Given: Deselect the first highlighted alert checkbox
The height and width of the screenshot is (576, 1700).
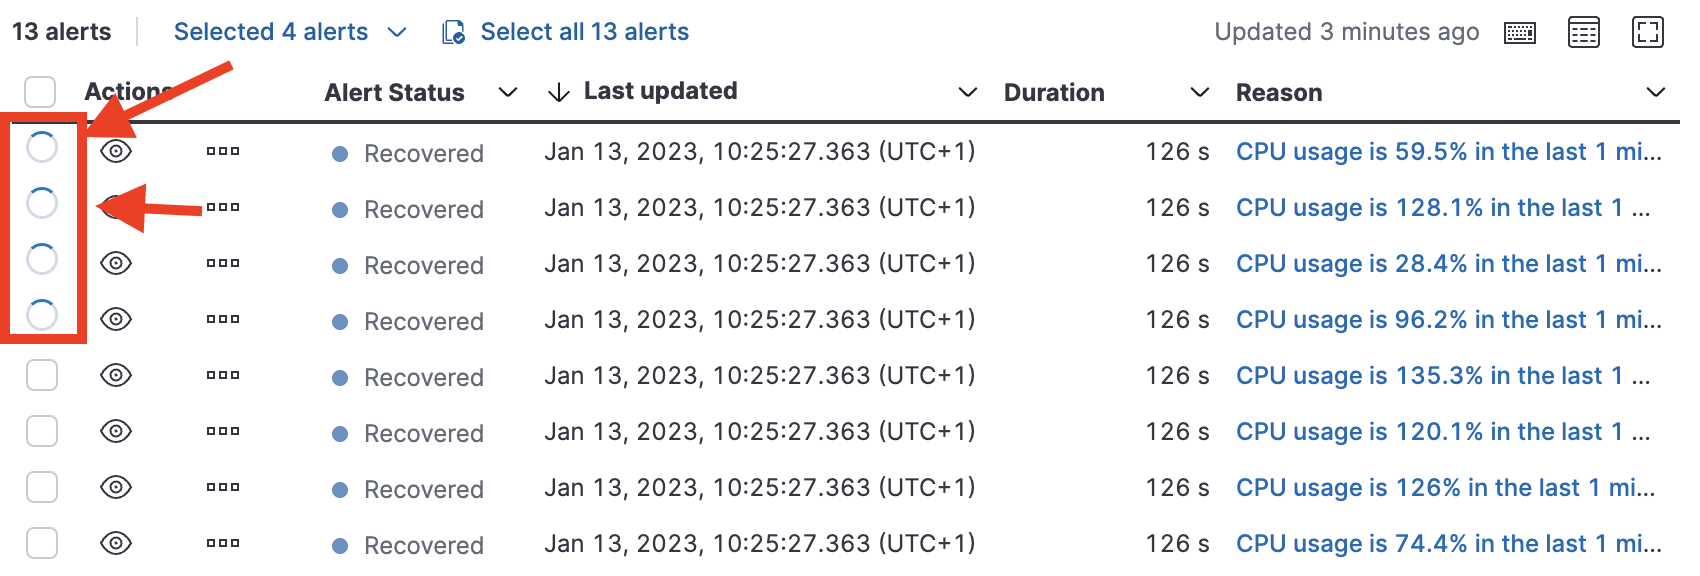Looking at the screenshot, I should [x=42, y=147].
